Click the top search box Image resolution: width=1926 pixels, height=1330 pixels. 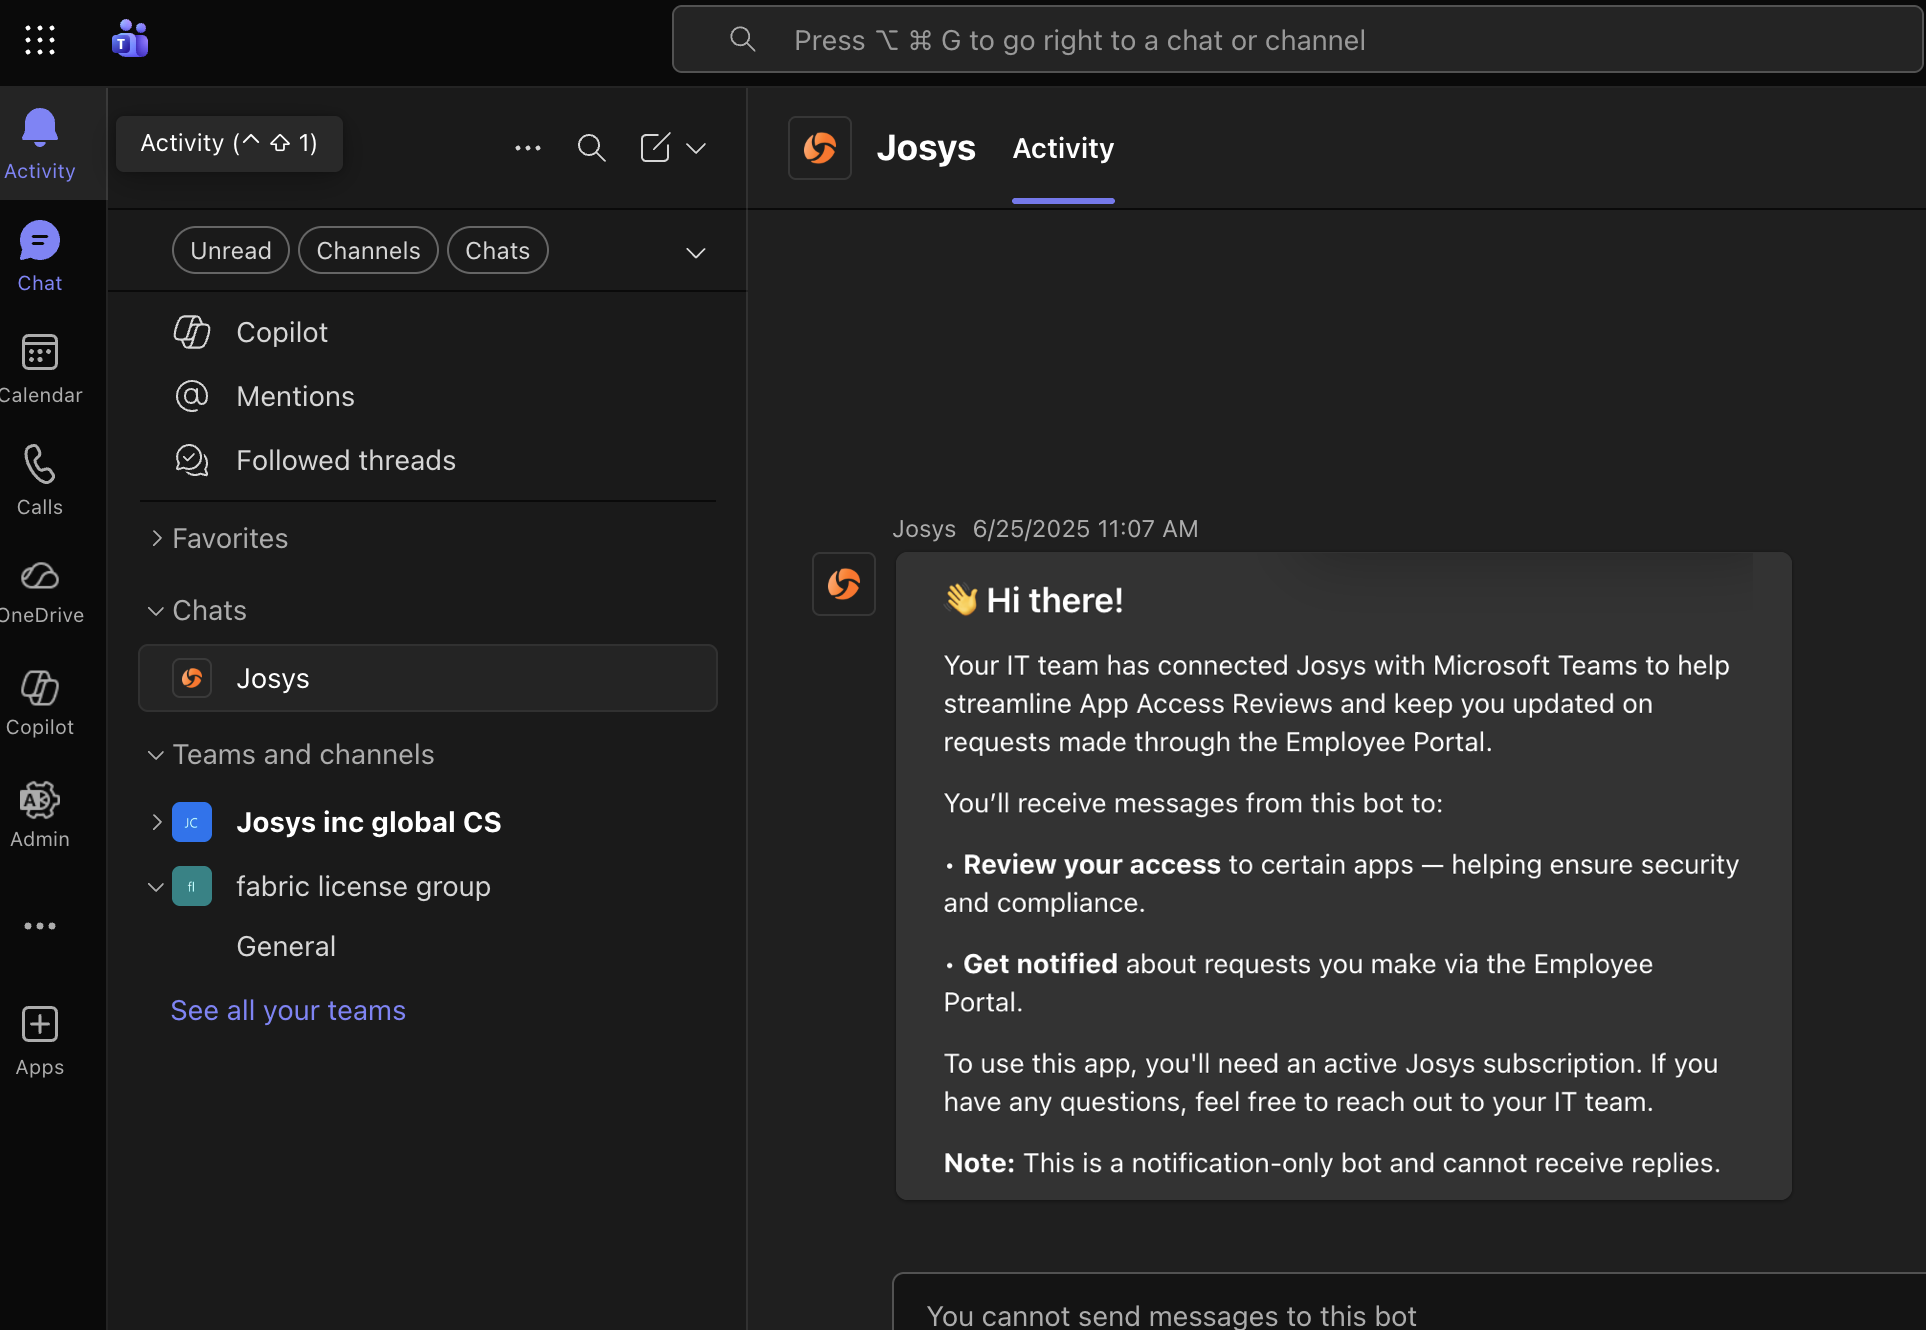pyautogui.click(x=1296, y=40)
